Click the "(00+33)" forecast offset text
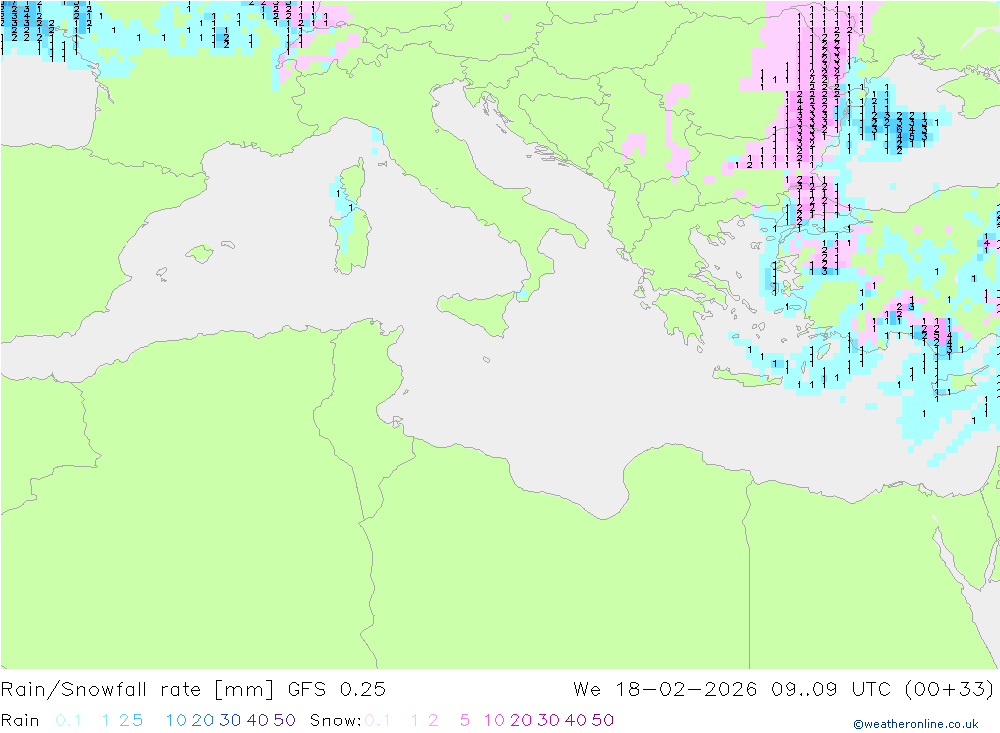Viewport: 1000px width, 733px height. point(949,690)
